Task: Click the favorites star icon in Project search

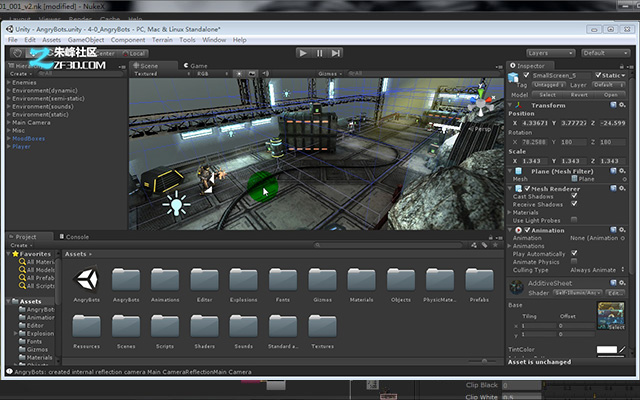Action: coord(495,245)
